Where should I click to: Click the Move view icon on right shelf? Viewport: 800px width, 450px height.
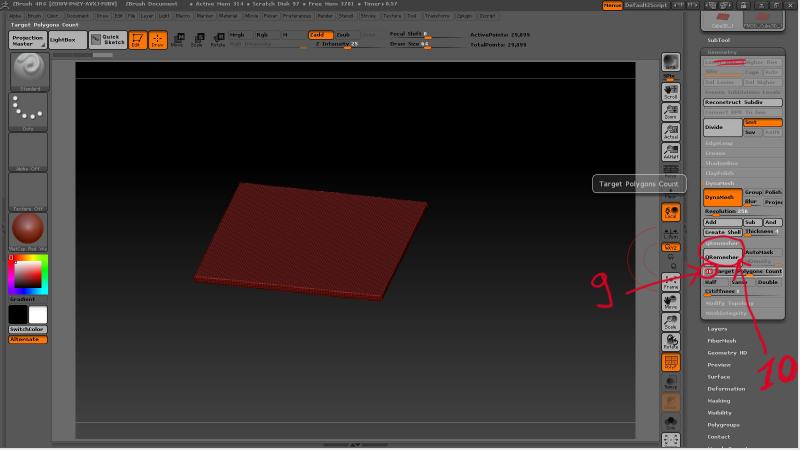[671, 302]
